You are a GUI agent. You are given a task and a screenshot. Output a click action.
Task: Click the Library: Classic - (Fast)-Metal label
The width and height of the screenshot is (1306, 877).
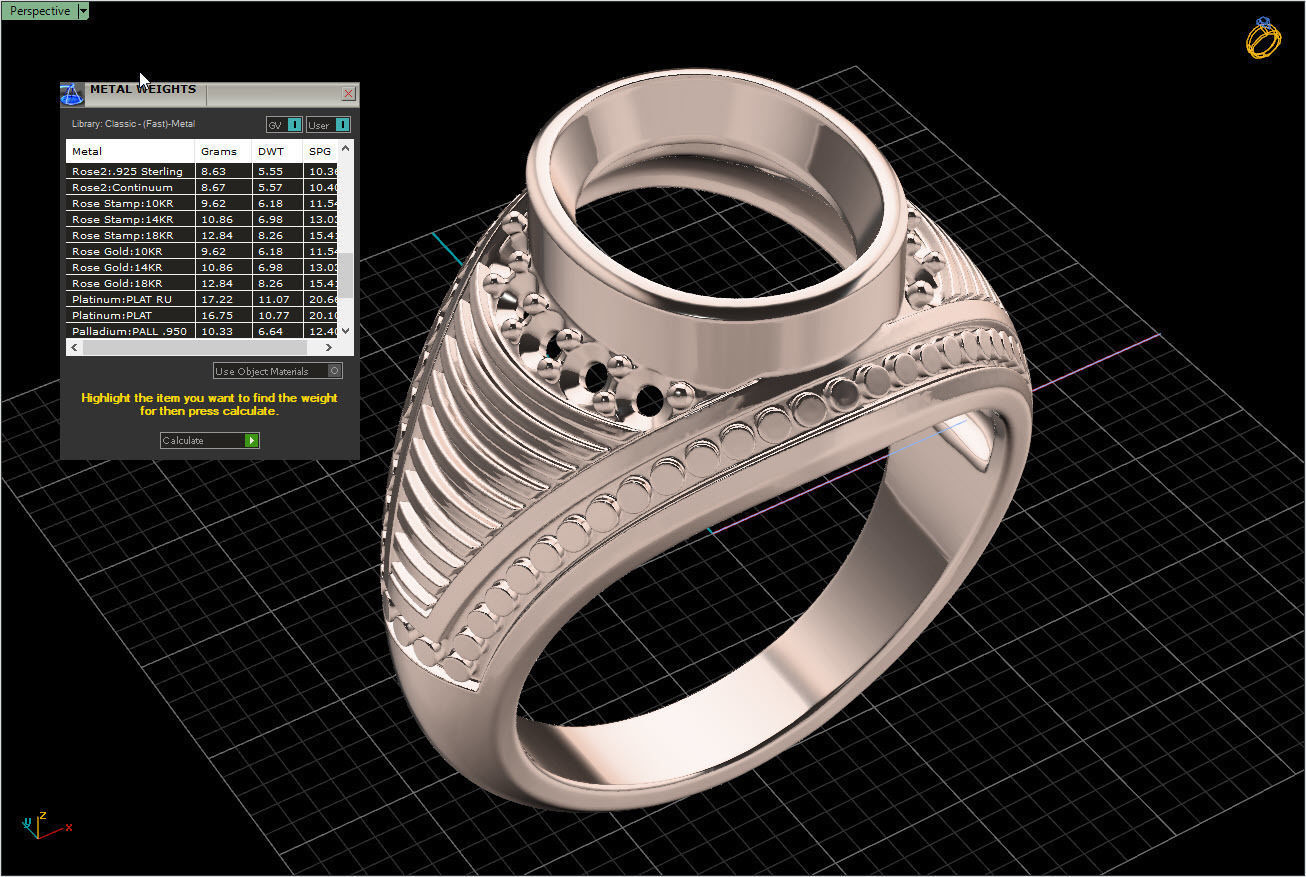[133, 125]
